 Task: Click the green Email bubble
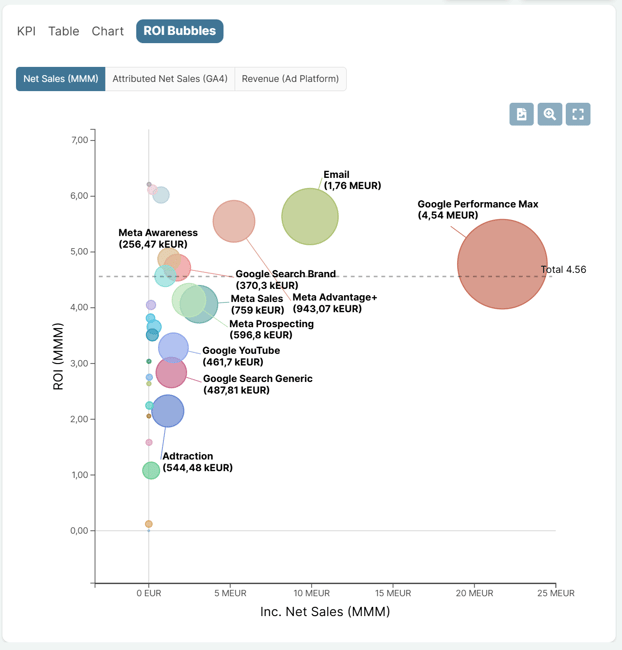(x=310, y=216)
